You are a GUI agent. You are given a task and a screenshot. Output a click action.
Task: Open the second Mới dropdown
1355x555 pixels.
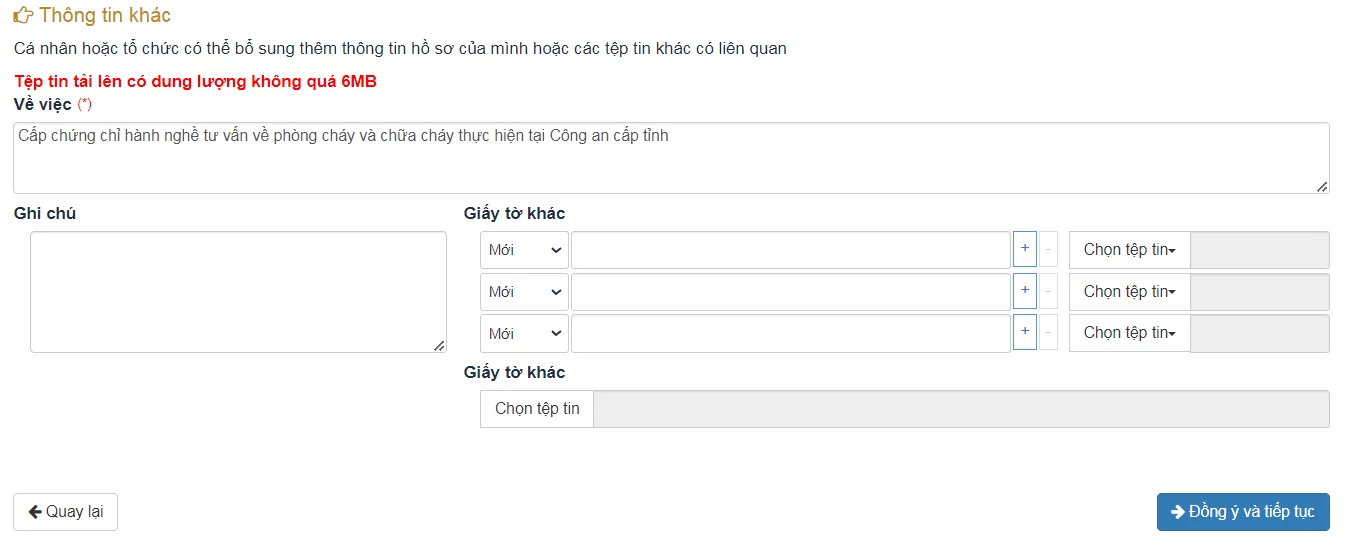[524, 292]
